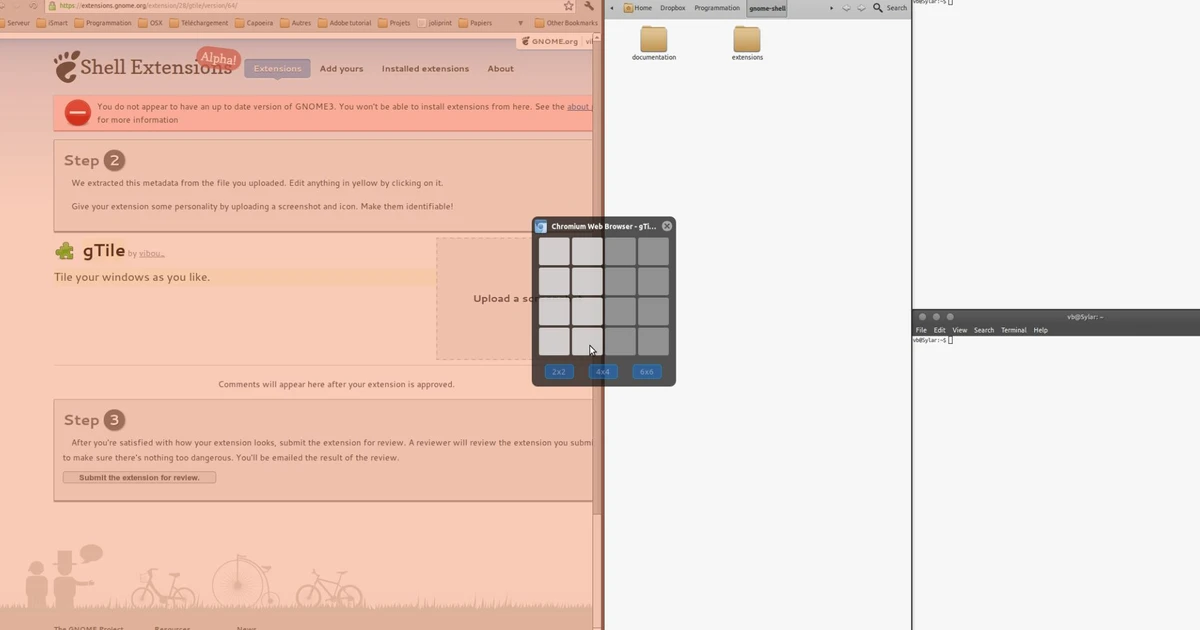
Task: Click Submit the extension for review
Action: (x=138, y=477)
